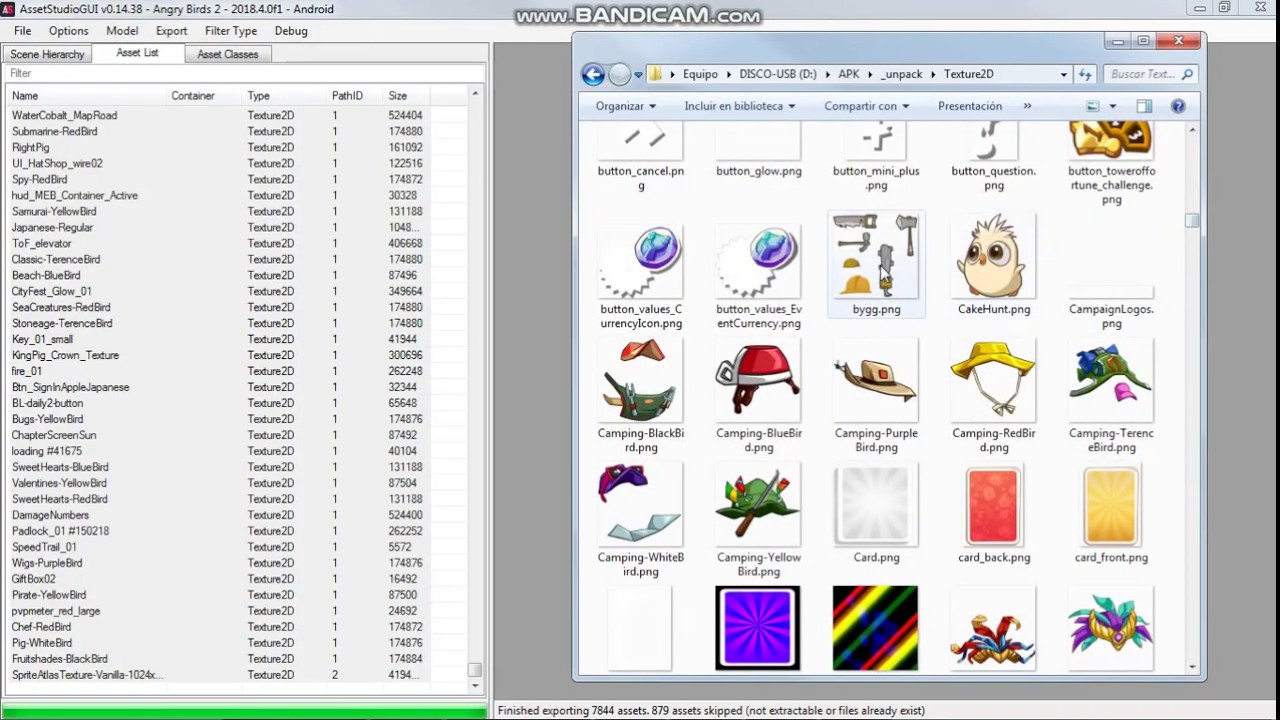Click the asset list scroll up arrow
Viewport: 1280px width, 720px height.
(475, 94)
